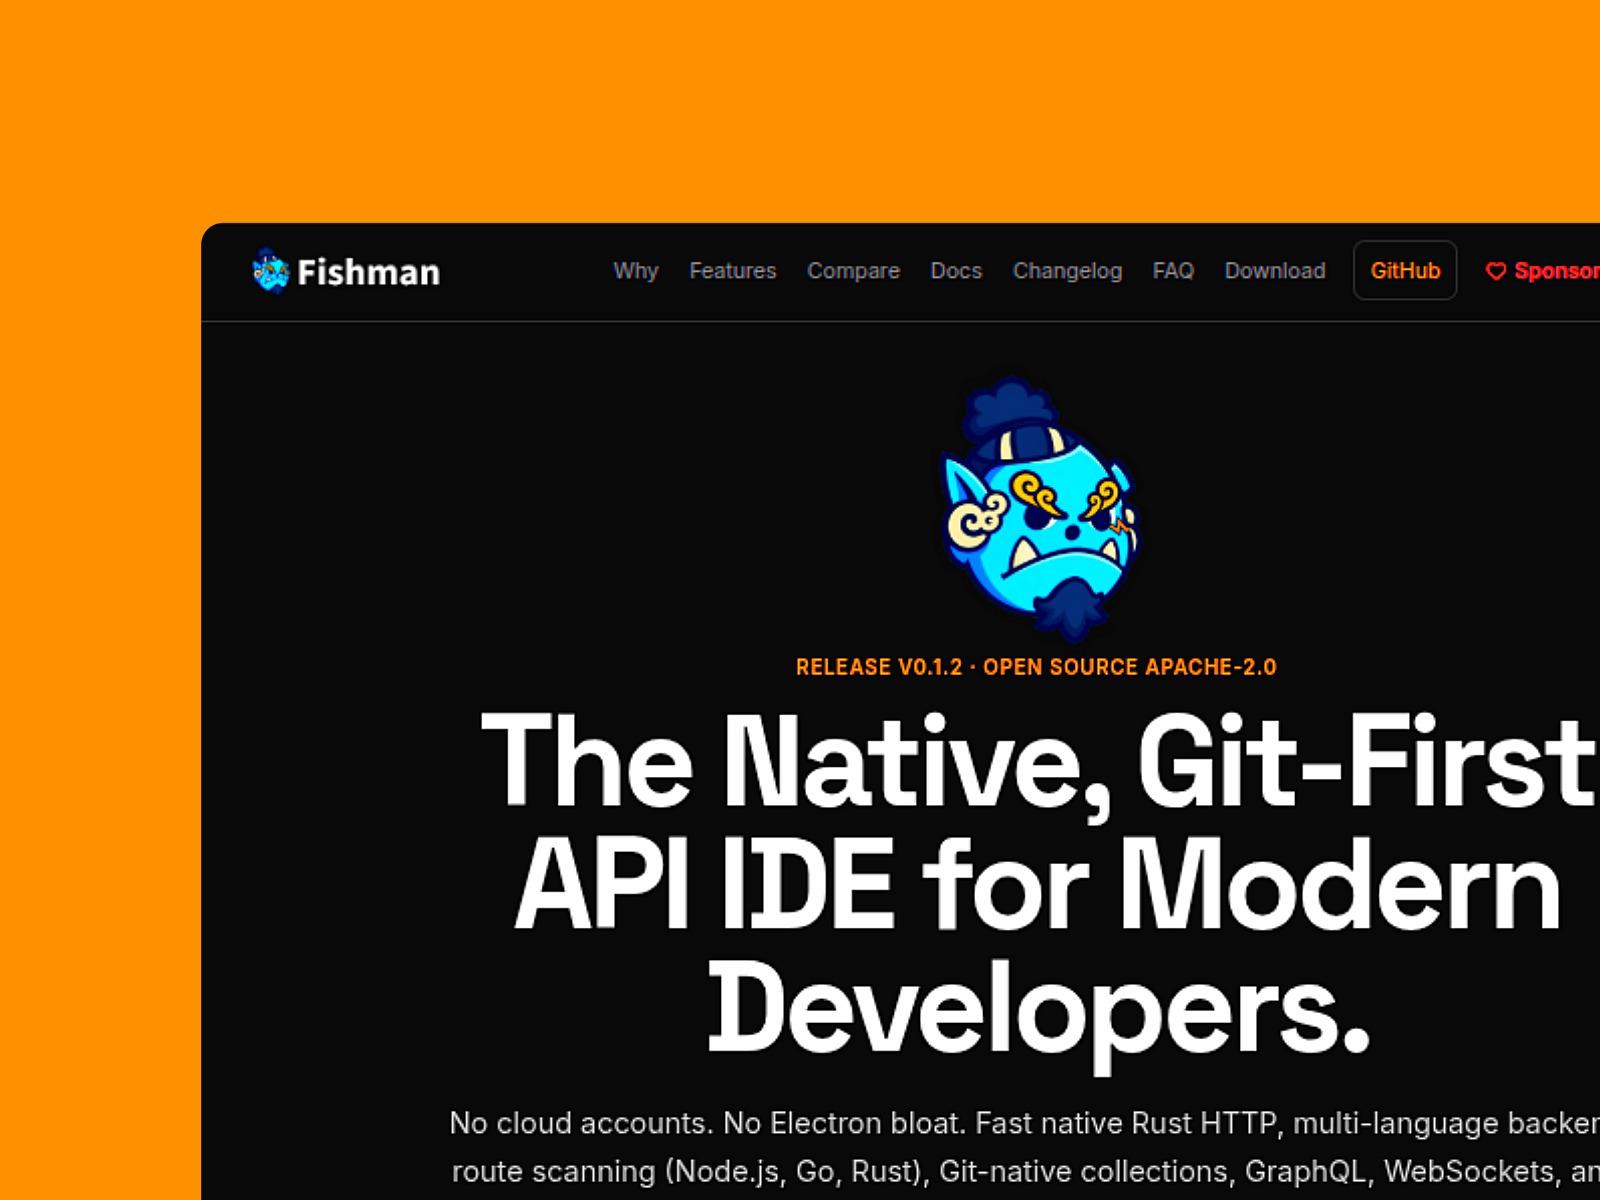
Task: Click the Fishman logo icon in navbar
Action: tap(270, 271)
